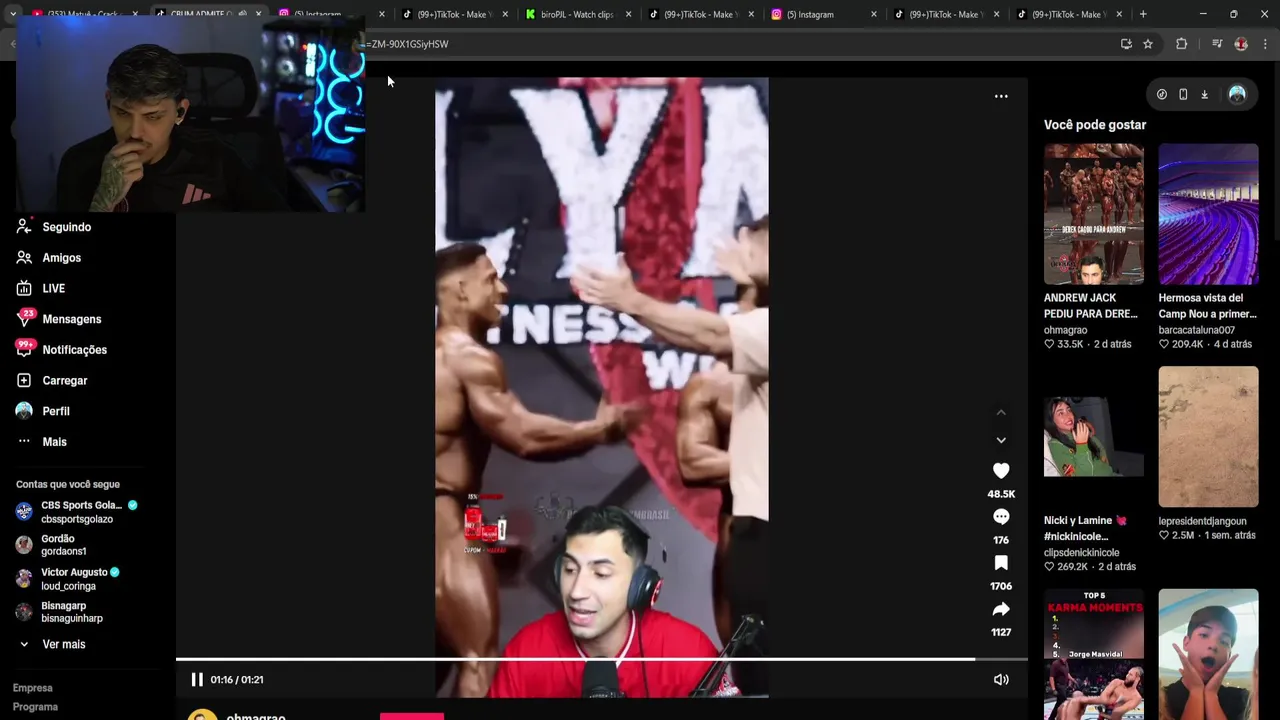Open the browser extensions puzzle icon
The width and height of the screenshot is (1280, 720).
(x=1181, y=44)
